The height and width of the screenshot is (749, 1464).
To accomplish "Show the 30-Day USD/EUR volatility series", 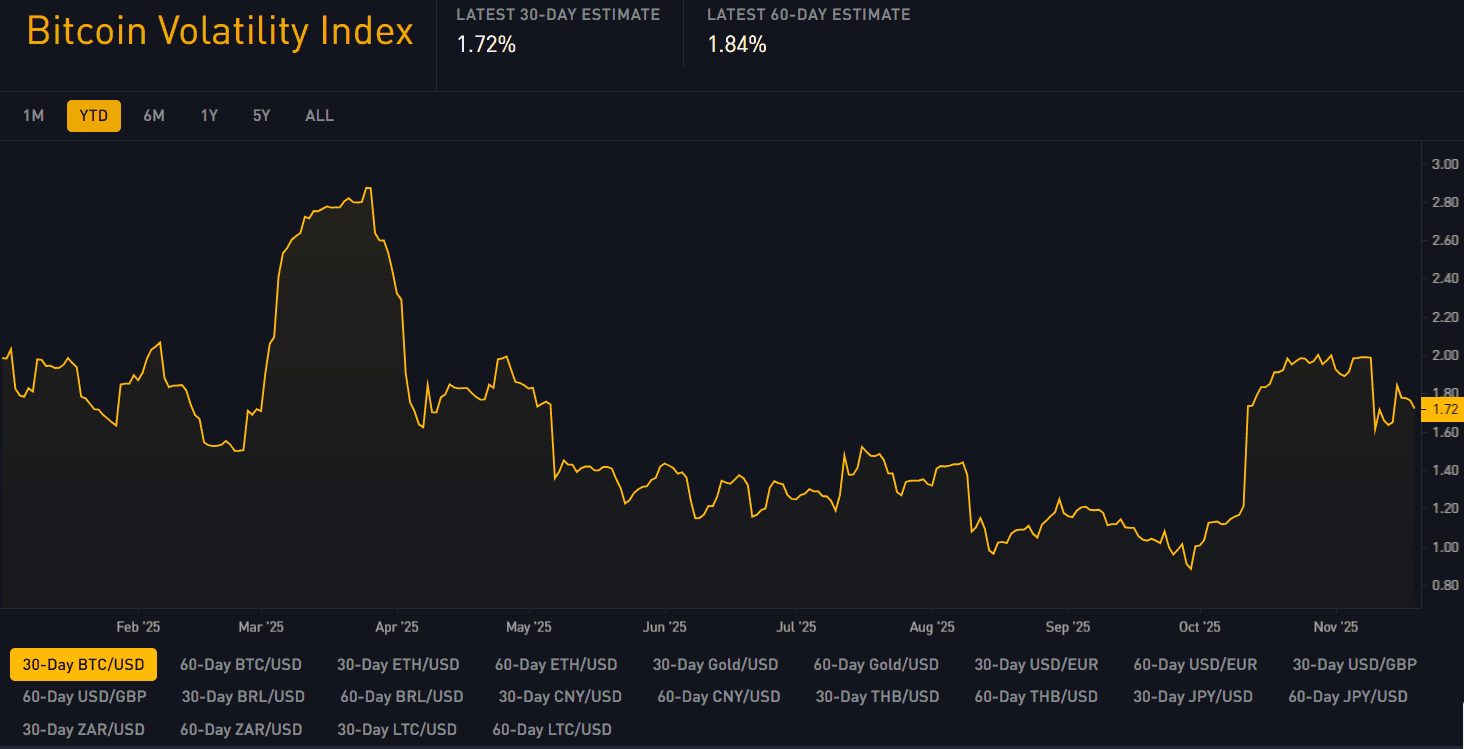I will pos(1036,663).
